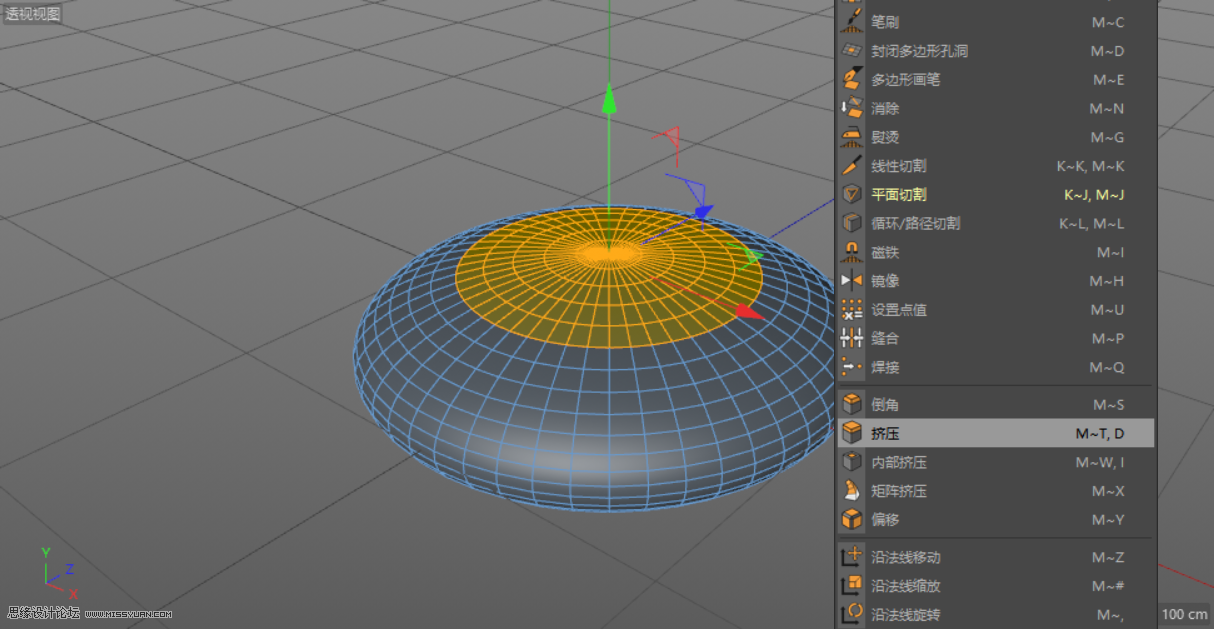This screenshot has width=1214, height=629.
Task: Select the 矩阵挤压 (Matrix Extrude) icon
Action: pos(852,491)
